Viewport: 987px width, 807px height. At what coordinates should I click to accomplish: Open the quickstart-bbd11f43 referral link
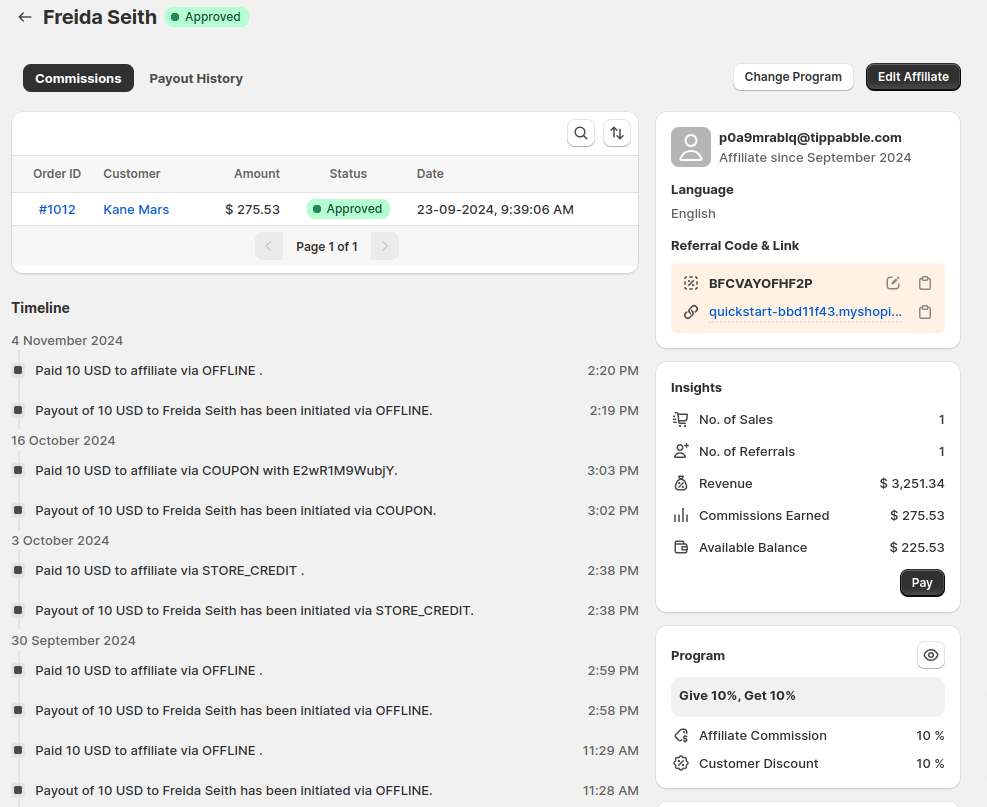click(x=805, y=312)
